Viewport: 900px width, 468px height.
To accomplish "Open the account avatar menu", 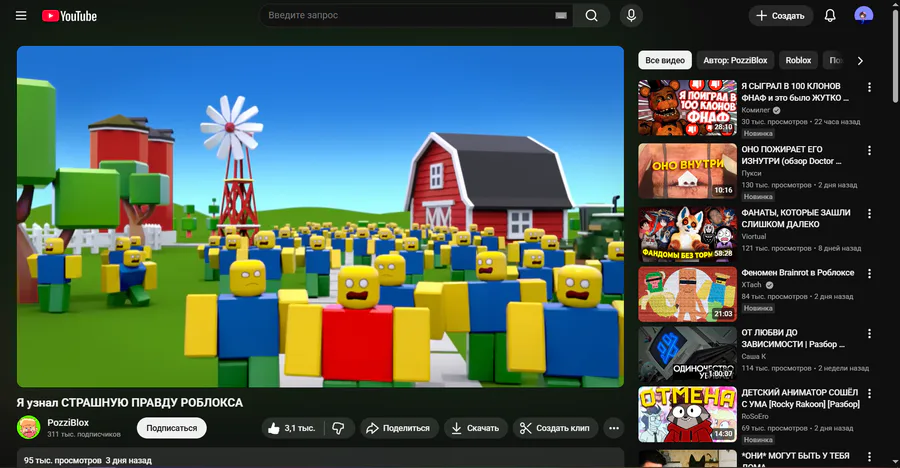I will (x=863, y=16).
